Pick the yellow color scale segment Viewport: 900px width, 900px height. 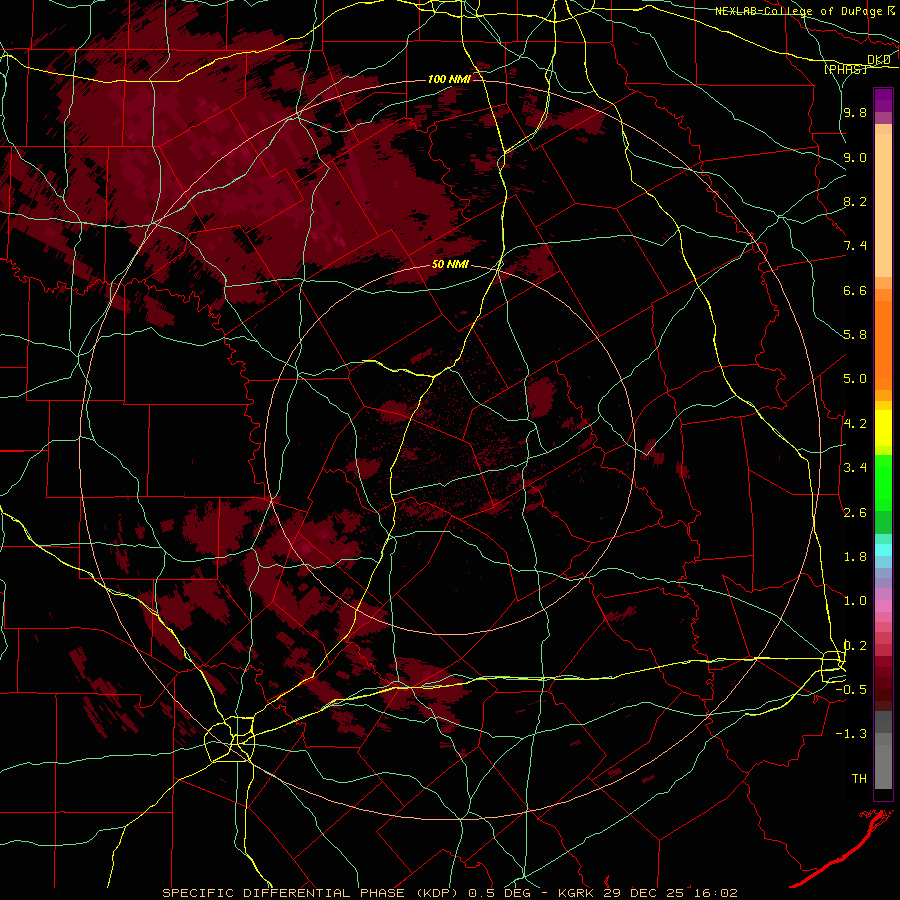click(883, 428)
